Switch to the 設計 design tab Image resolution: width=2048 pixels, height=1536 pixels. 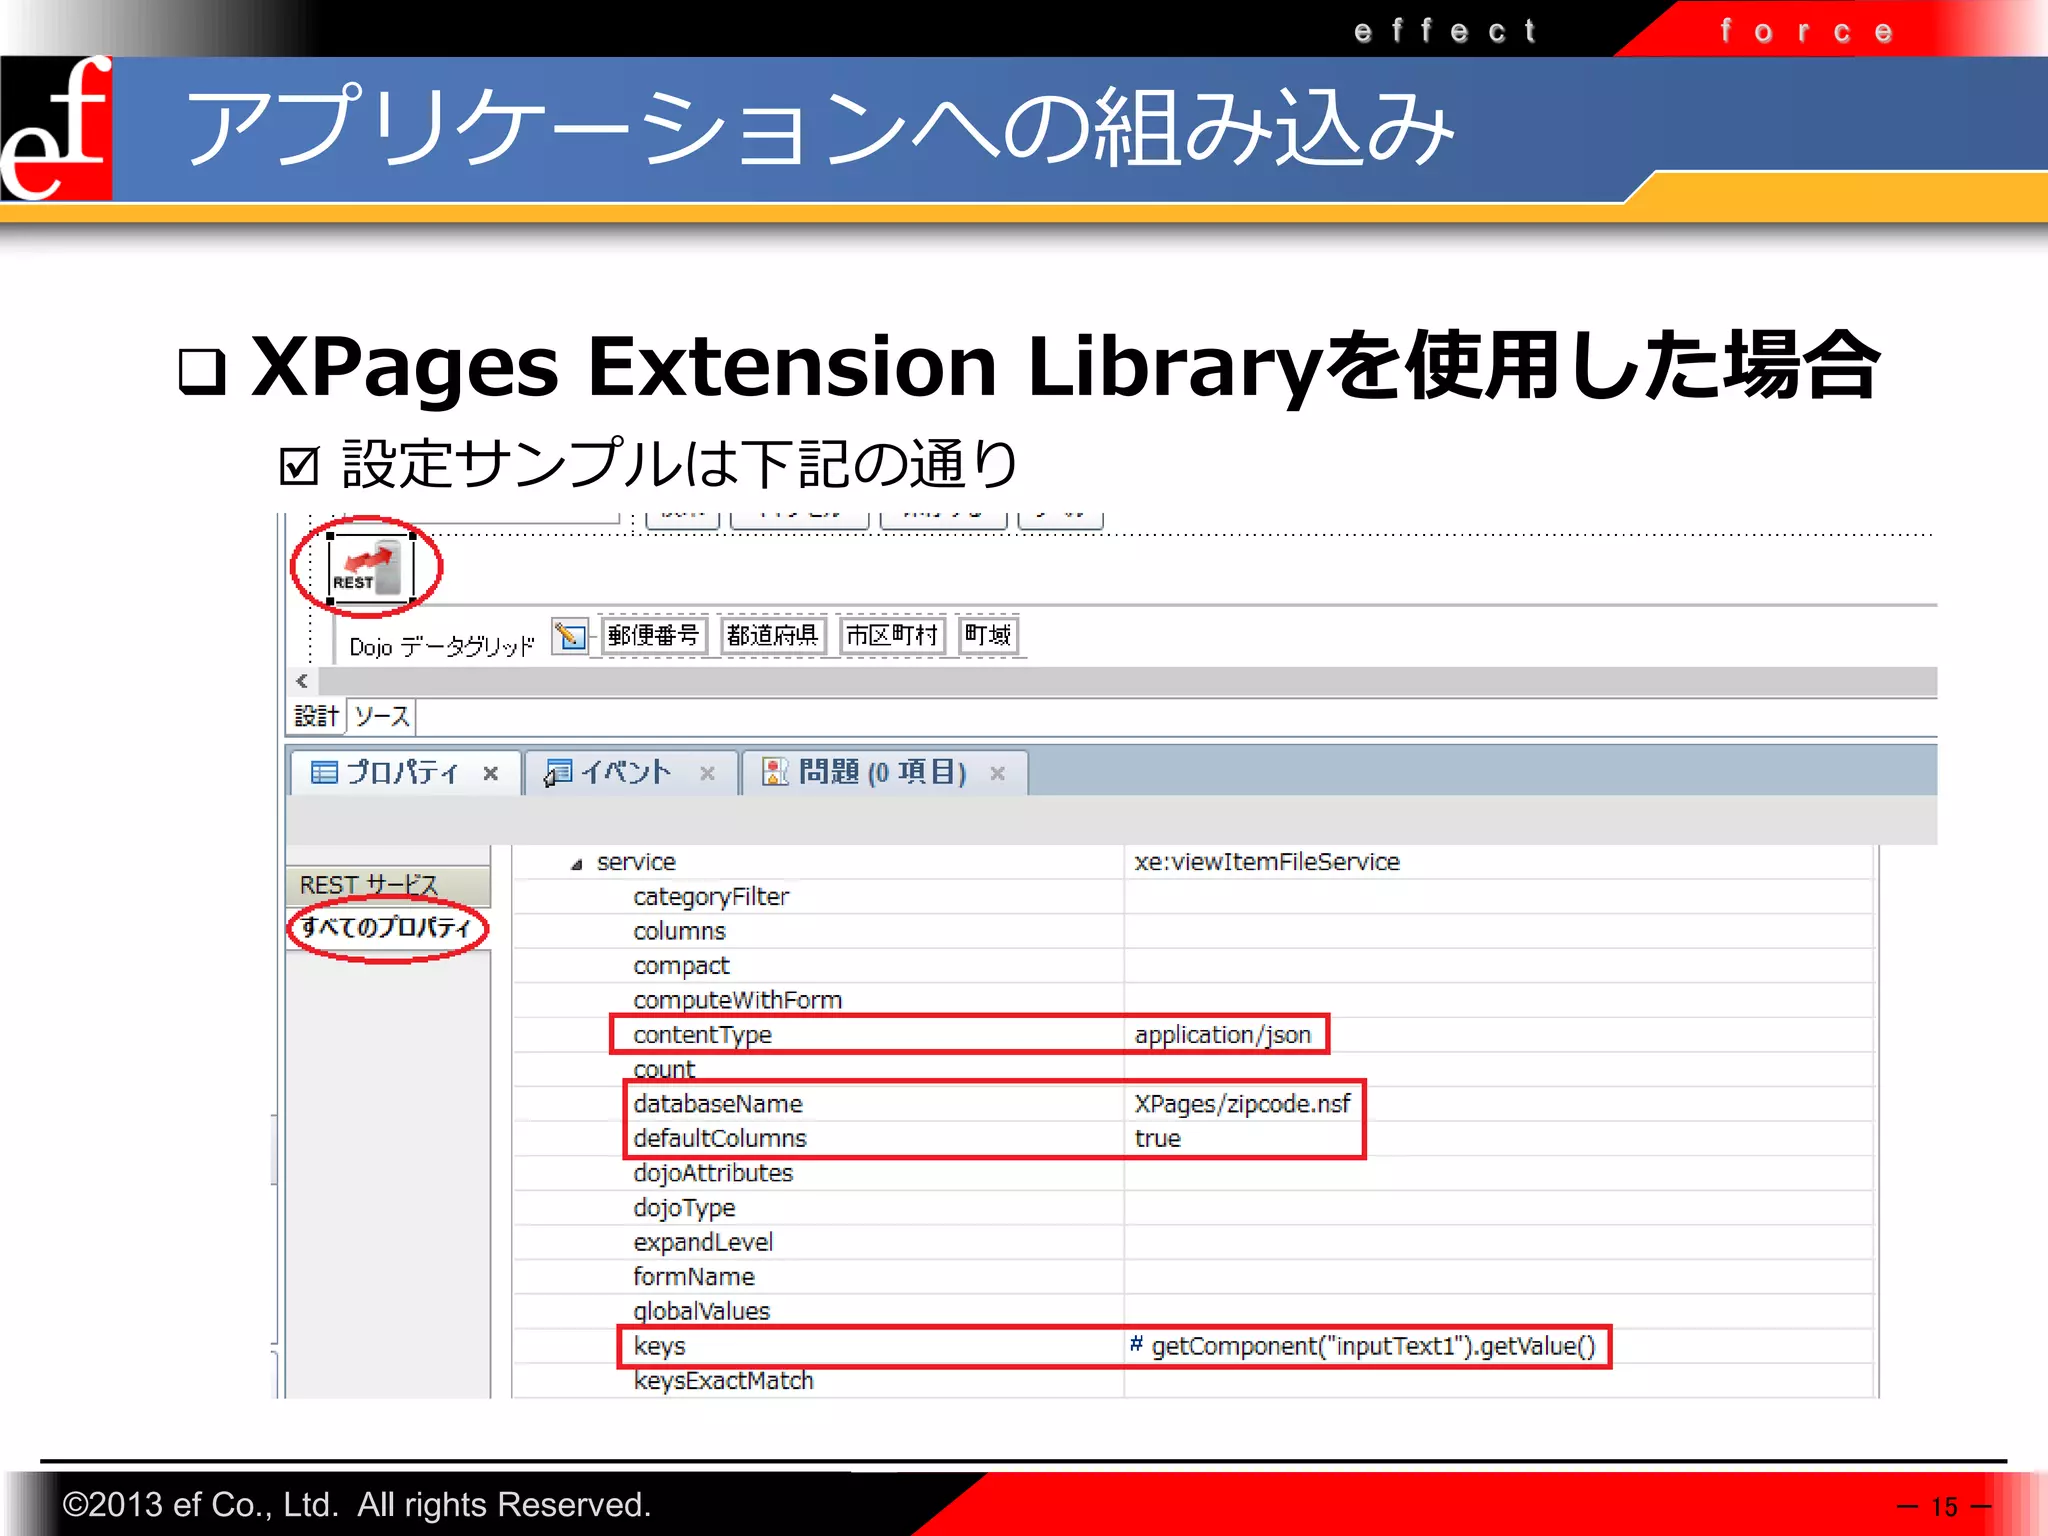(316, 716)
